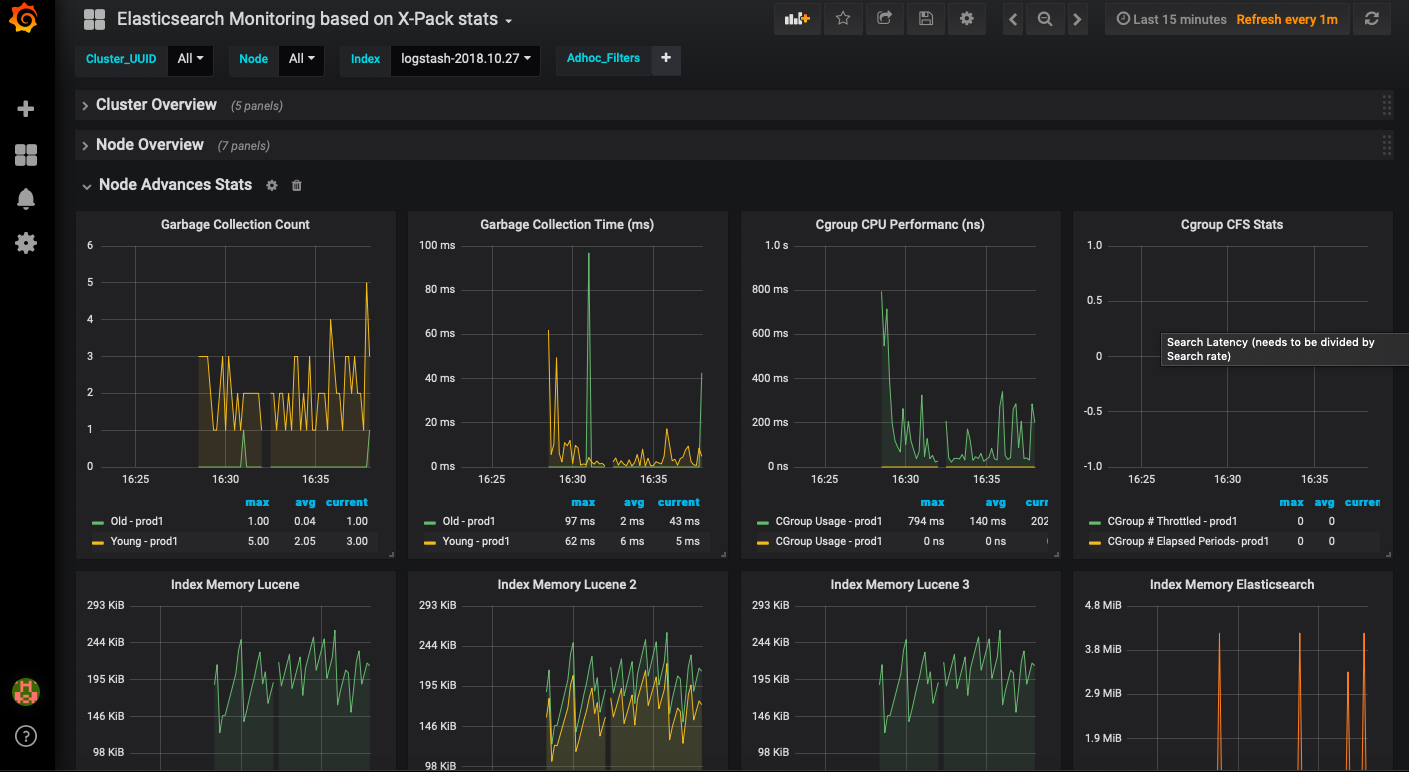Image resolution: width=1409 pixels, height=772 pixels.
Task: Click the yellow Young - prod1 legend color swatch
Action: coord(98,541)
